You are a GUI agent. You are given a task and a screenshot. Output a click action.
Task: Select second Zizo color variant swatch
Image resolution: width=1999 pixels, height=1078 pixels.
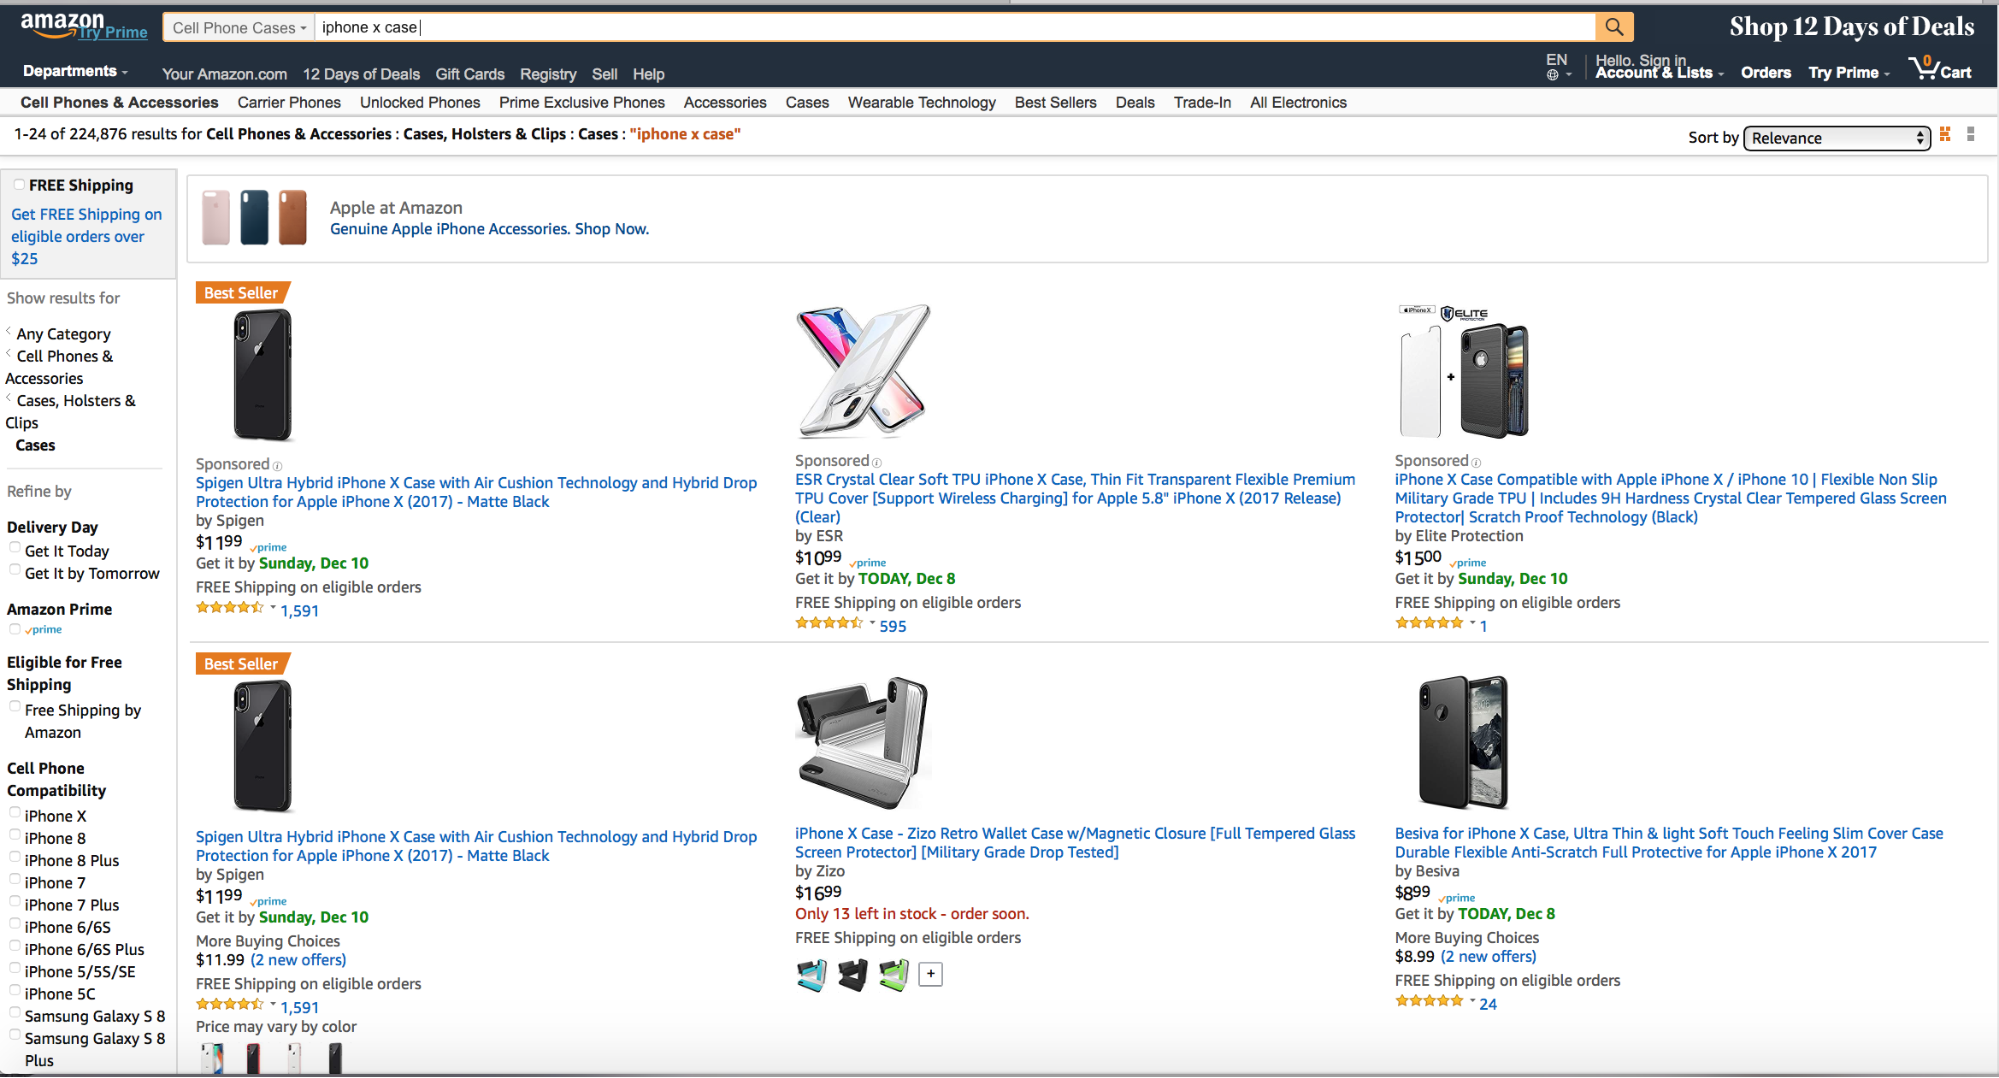click(852, 974)
